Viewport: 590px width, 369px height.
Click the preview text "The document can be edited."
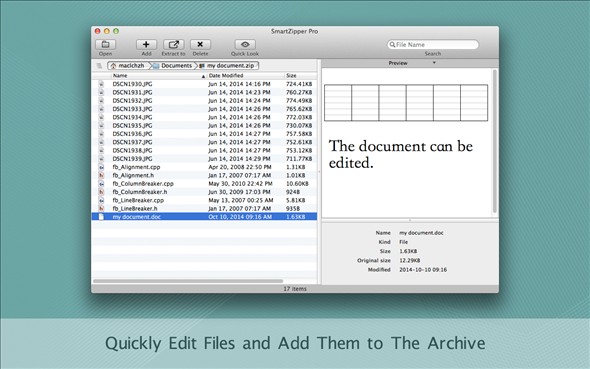401,154
